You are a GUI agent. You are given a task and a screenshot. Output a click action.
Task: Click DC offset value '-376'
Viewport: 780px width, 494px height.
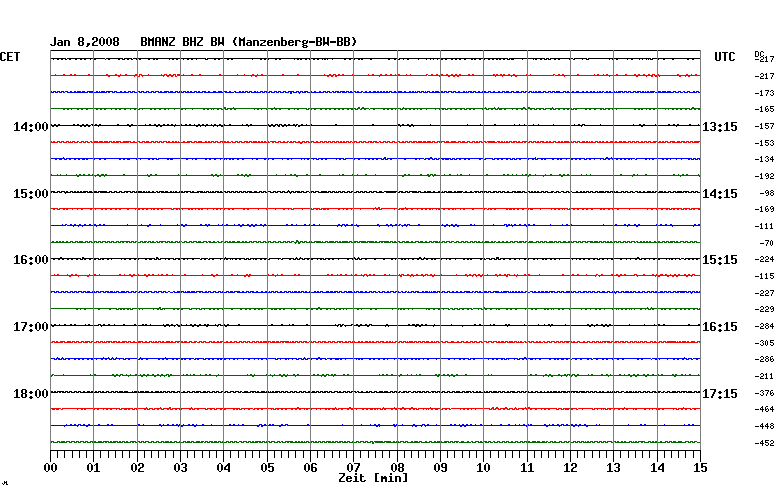tap(765, 393)
